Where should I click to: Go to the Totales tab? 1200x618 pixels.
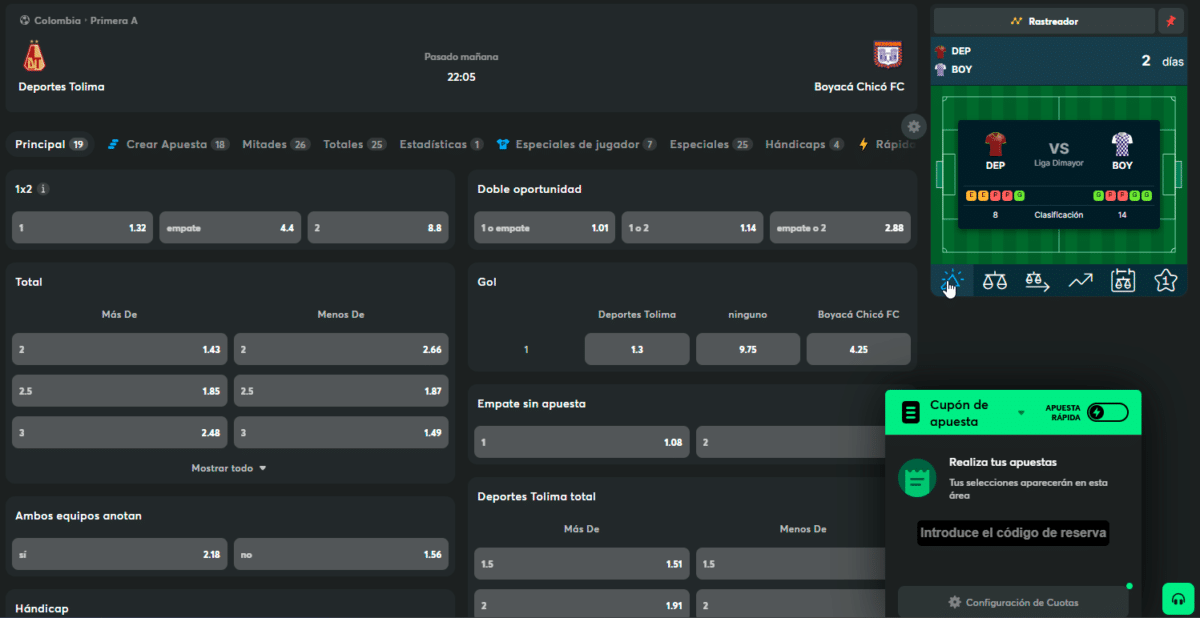coord(355,144)
